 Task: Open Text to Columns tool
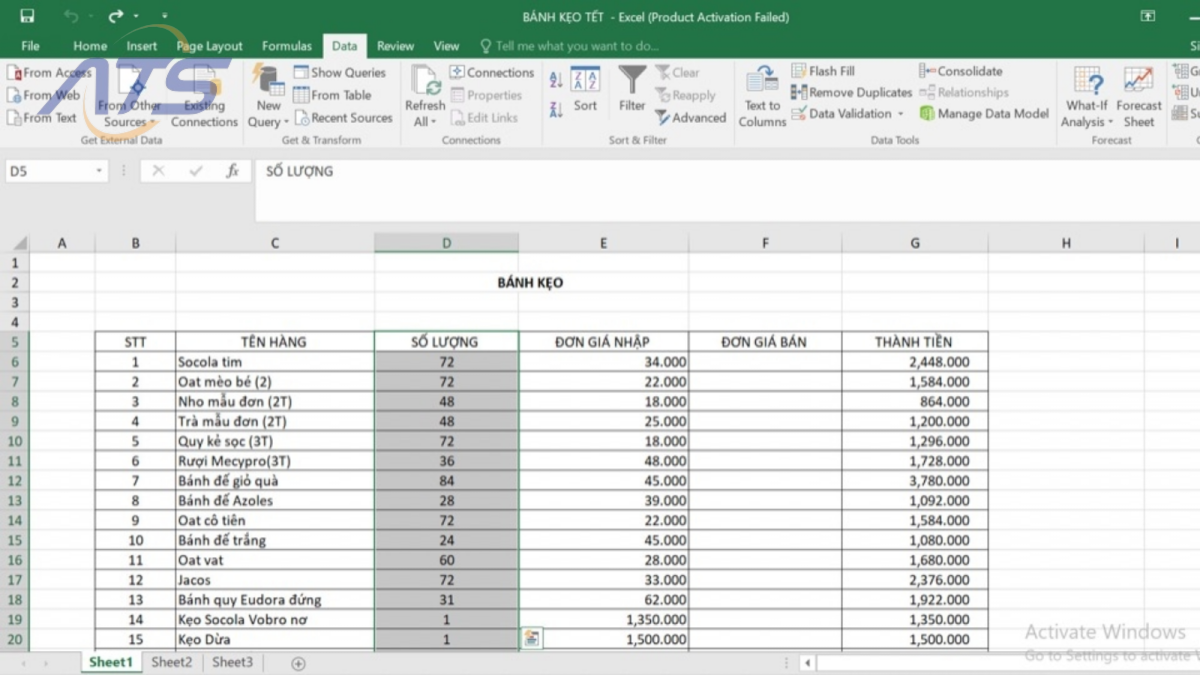tap(761, 95)
